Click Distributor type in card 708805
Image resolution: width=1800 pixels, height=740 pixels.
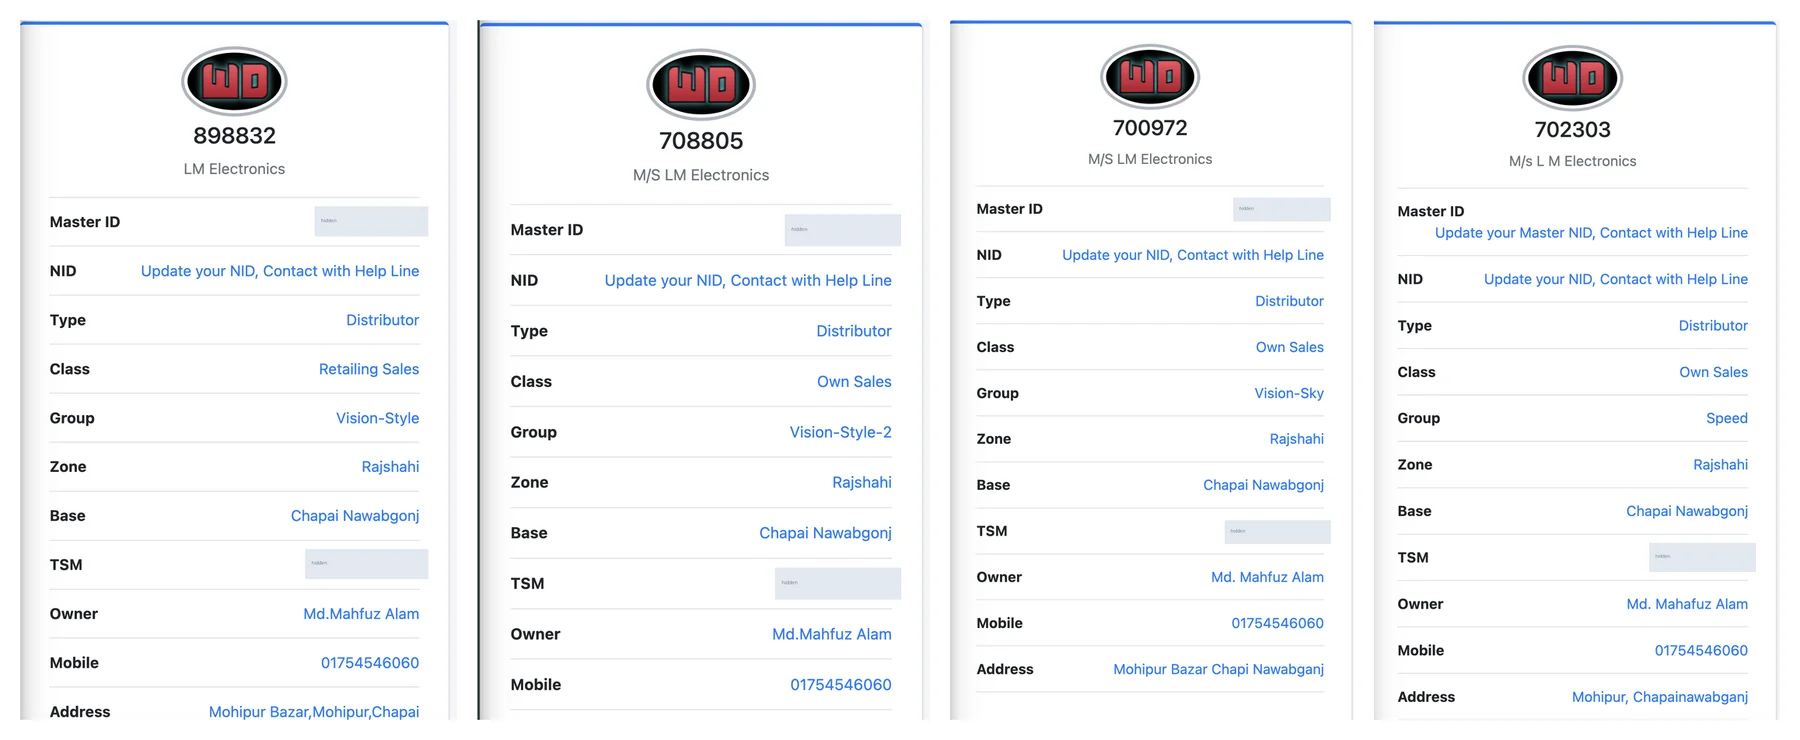[853, 331]
